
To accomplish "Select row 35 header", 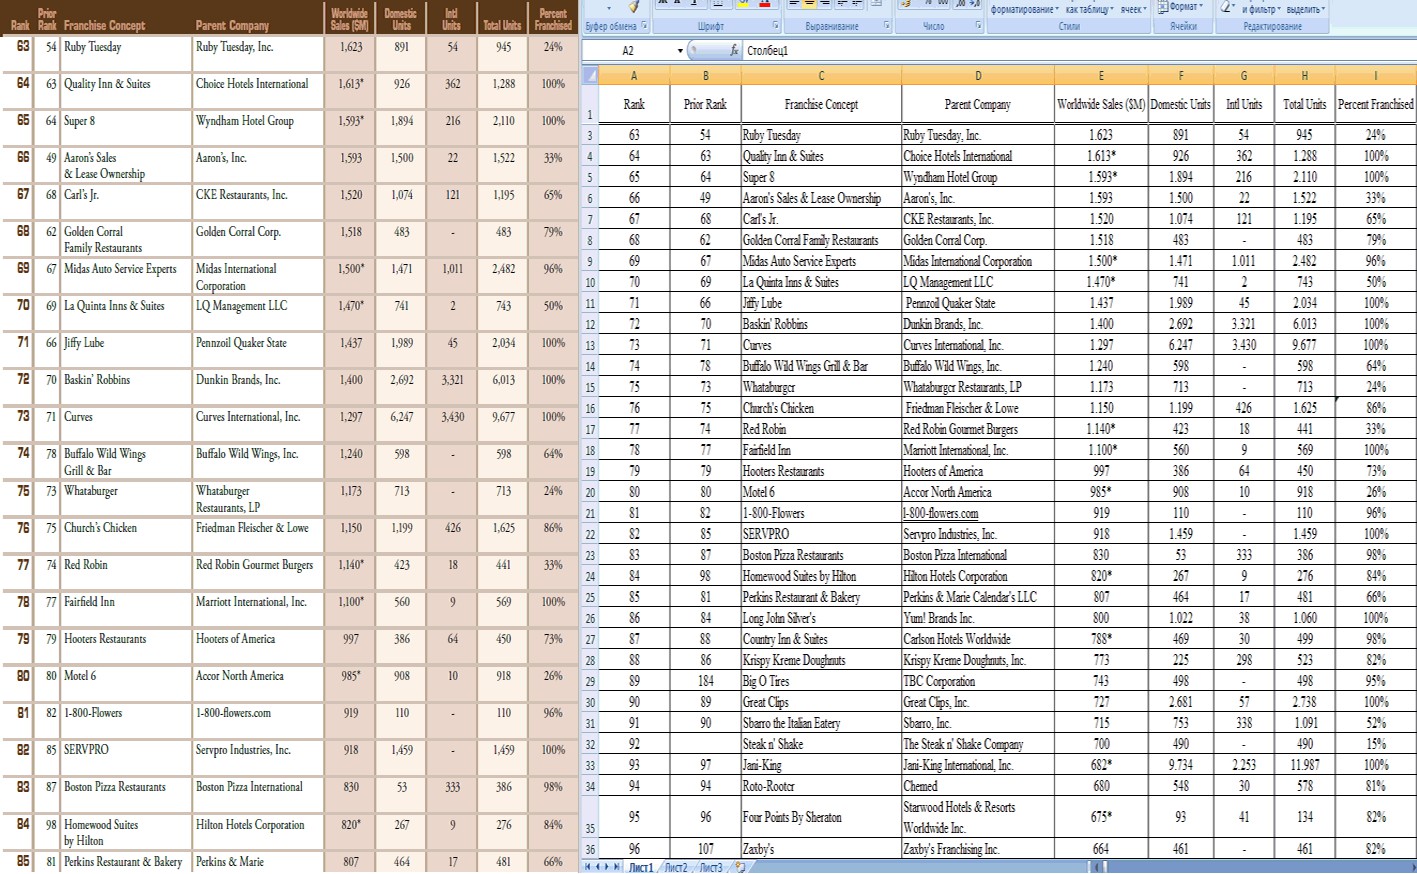I will [x=590, y=817].
